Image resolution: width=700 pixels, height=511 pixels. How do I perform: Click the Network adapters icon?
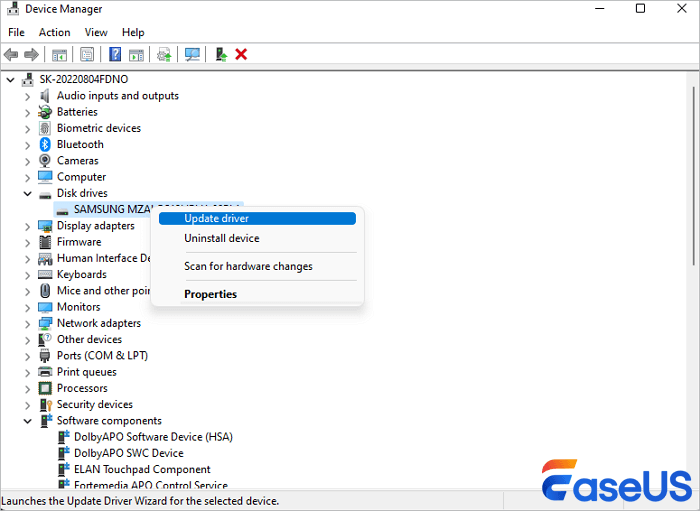[x=45, y=323]
